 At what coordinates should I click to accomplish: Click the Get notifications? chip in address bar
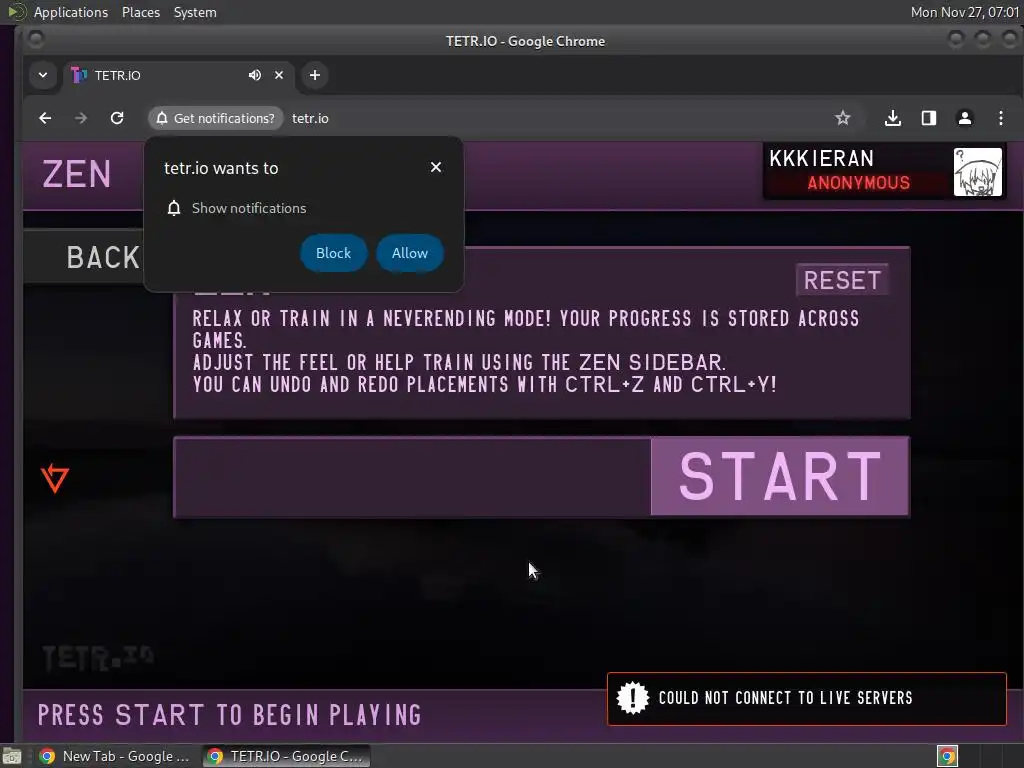[216, 118]
